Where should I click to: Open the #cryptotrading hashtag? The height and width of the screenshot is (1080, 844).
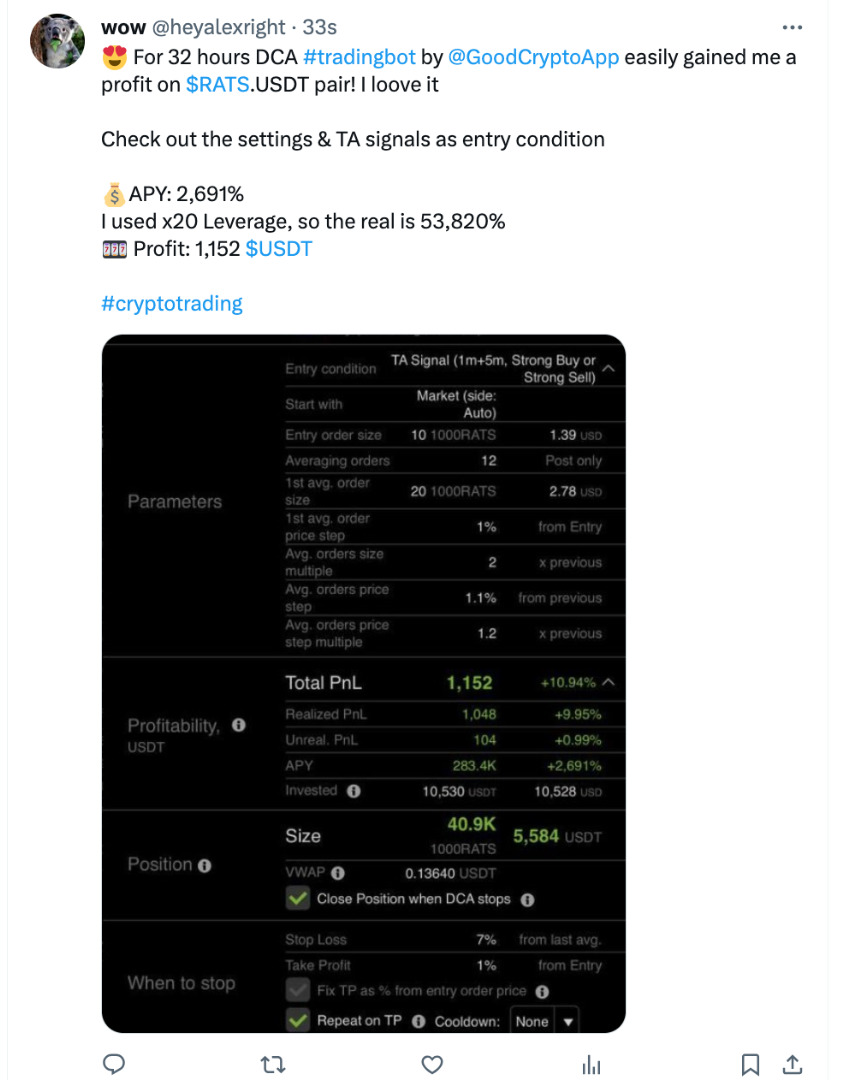(172, 303)
